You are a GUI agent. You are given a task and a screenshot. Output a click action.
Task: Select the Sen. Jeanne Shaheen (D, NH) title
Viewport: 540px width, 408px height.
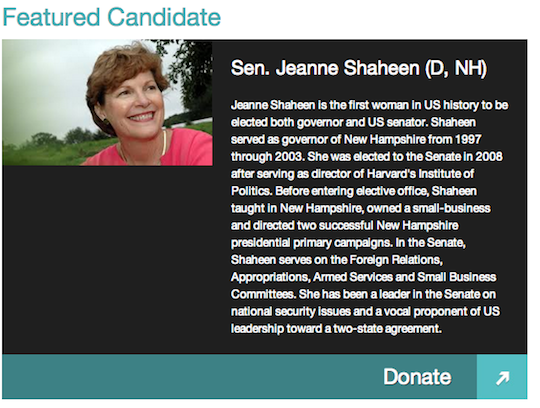click(x=359, y=68)
